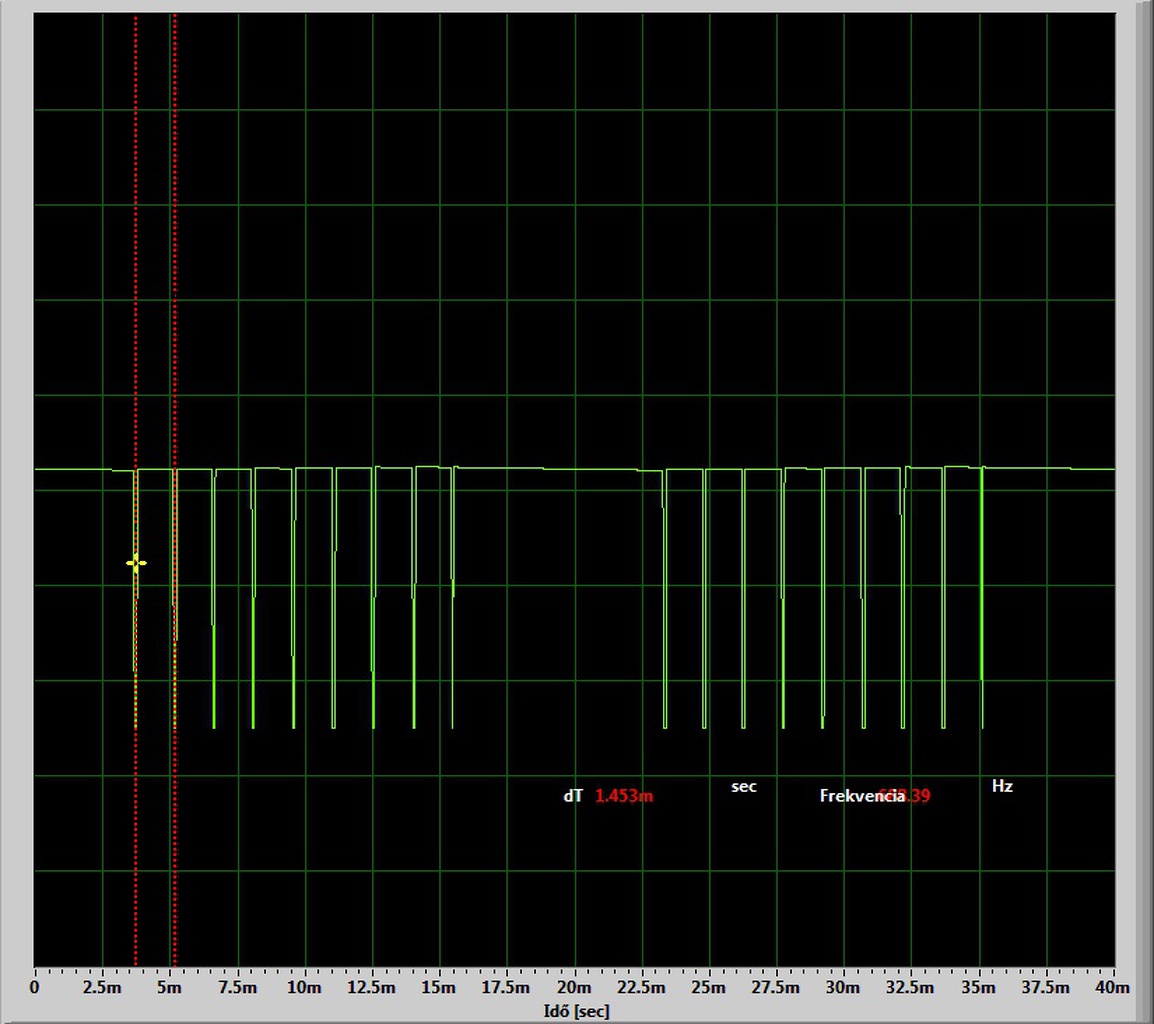Click the 10m time axis label
The height and width of the screenshot is (1024, 1154).
(304, 988)
